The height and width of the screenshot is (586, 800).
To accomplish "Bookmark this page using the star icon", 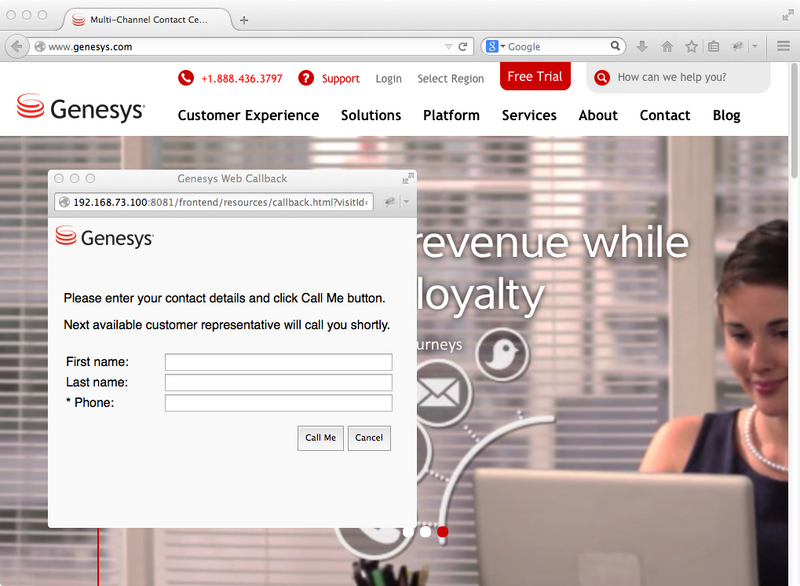I will (x=691, y=46).
